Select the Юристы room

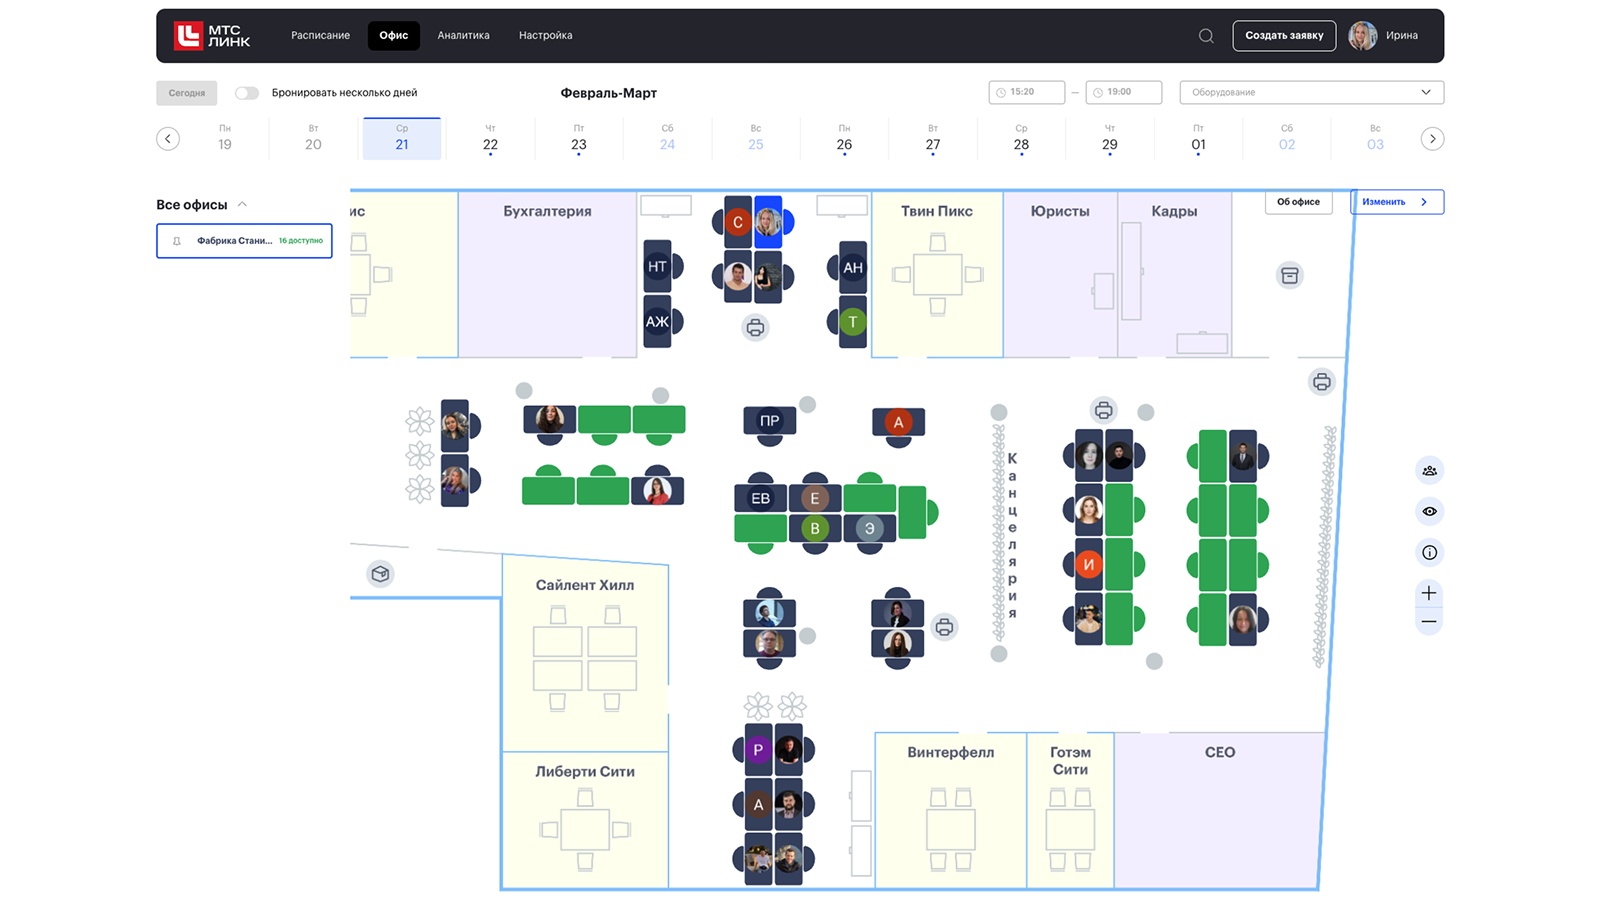pyautogui.click(x=1060, y=274)
